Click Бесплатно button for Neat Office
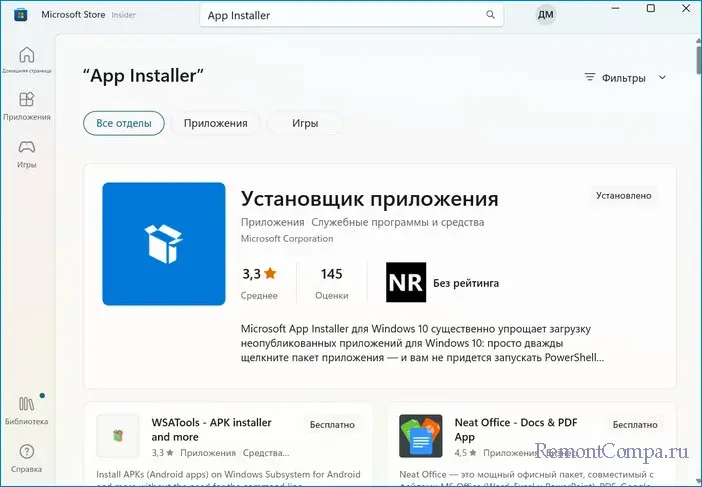The width and height of the screenshot is (702, 487). [x=634, y=424]
